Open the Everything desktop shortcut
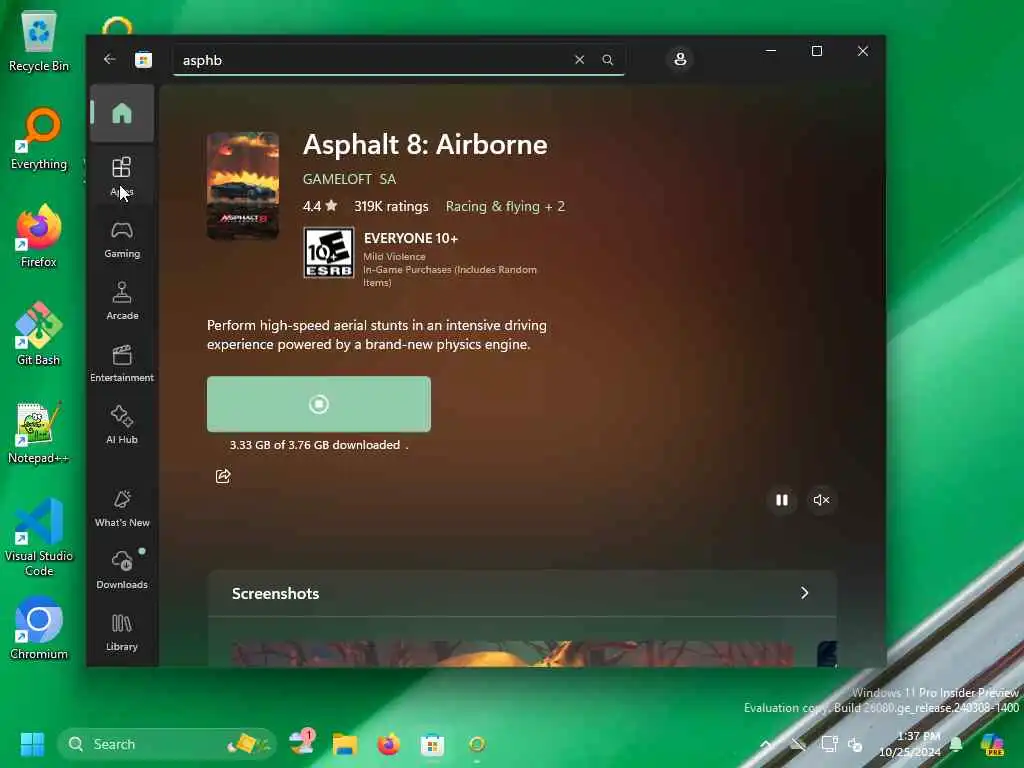This screenshot has width=1024, height=768. 39,139
